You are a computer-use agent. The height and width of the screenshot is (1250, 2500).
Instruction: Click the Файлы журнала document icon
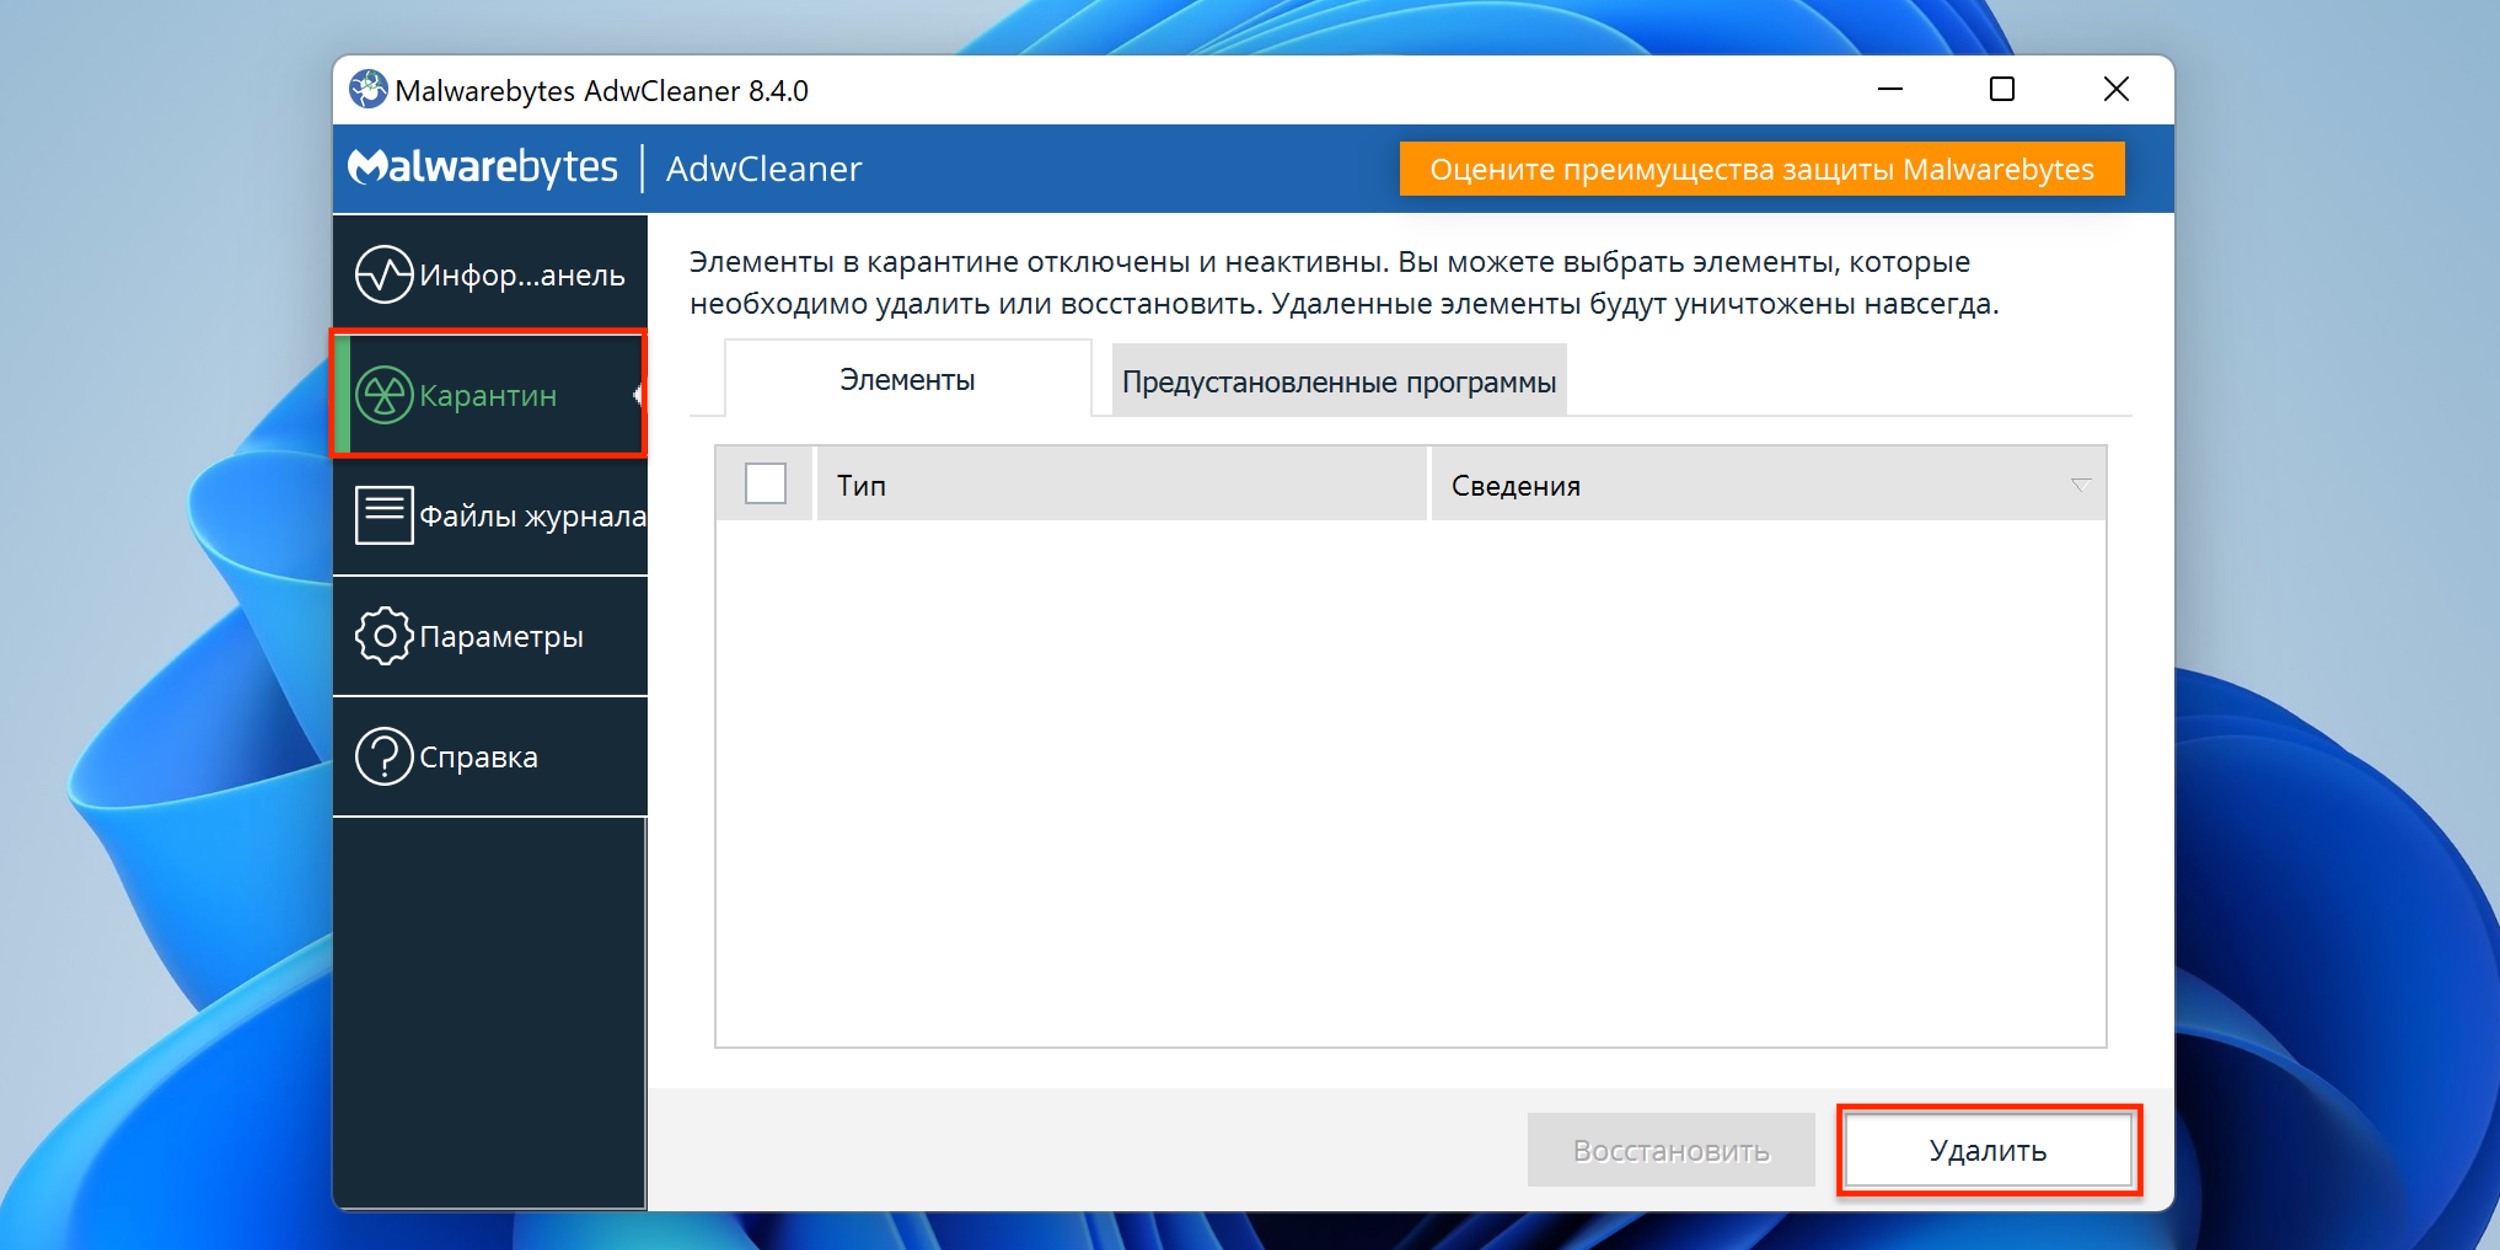pyautogui.click(x=384, y=515)
